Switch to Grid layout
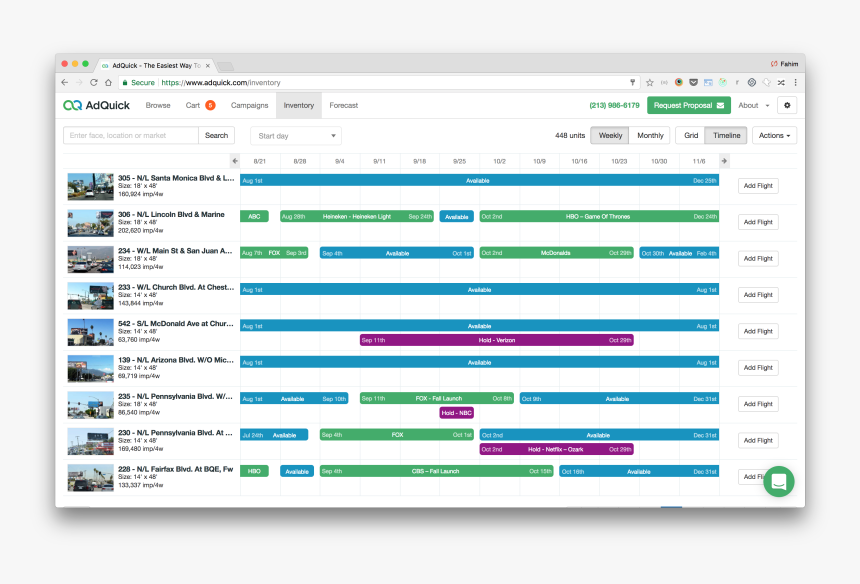The width and height of the screenshot is (860, 584). tap(691, 135)
